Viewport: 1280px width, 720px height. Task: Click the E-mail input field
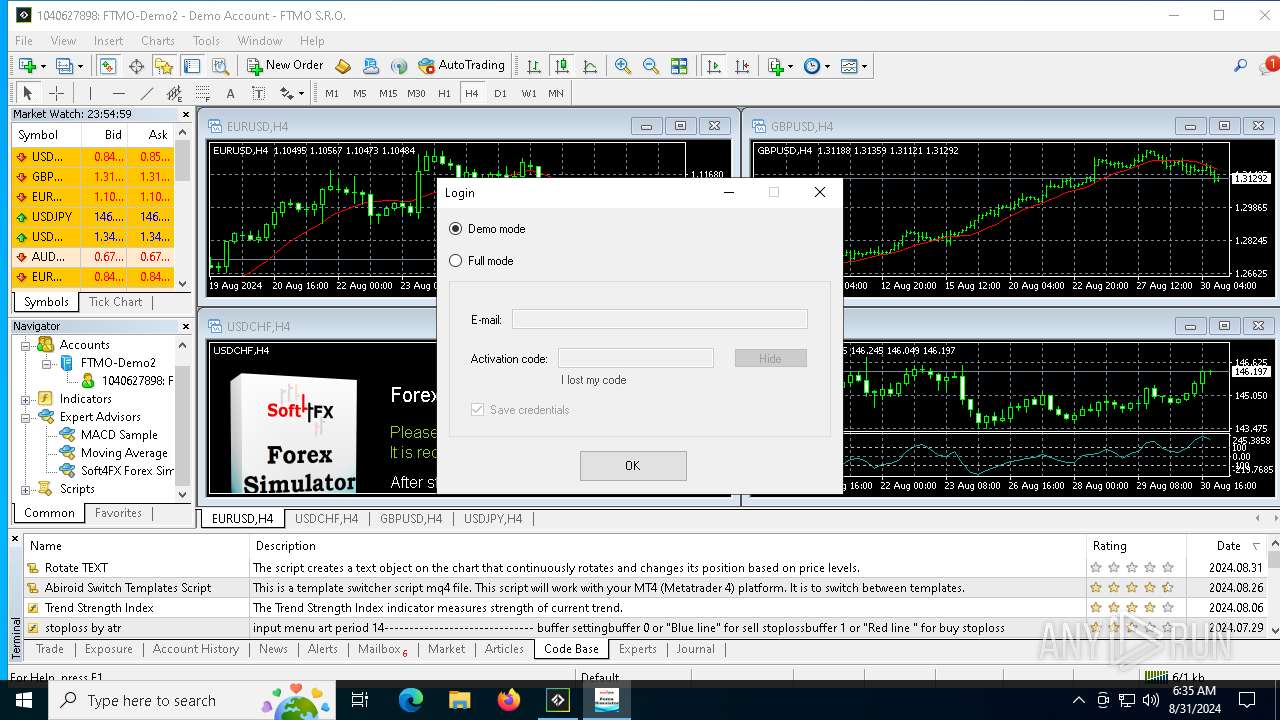(660, 319)
